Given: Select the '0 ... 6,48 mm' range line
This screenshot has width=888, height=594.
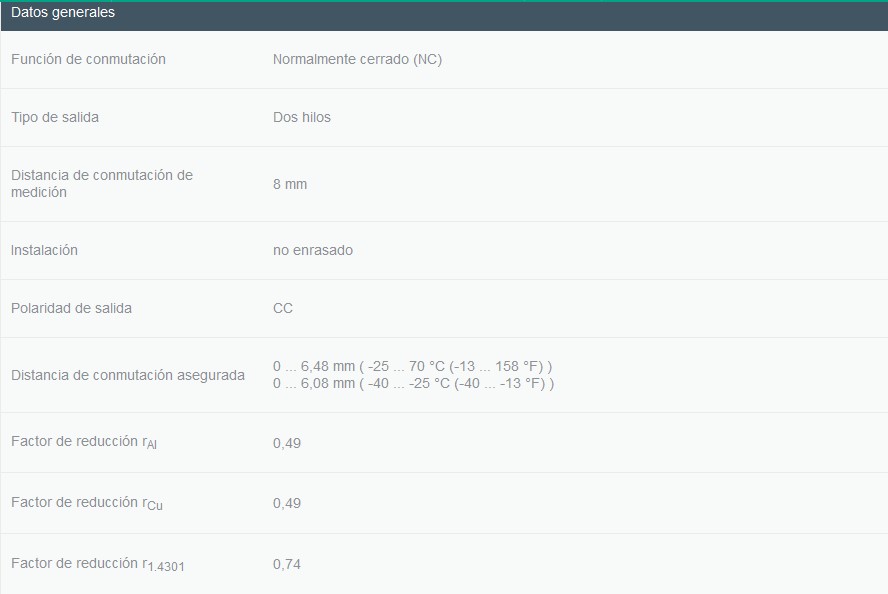Looking at the screenshot, I should coord(412,366).
